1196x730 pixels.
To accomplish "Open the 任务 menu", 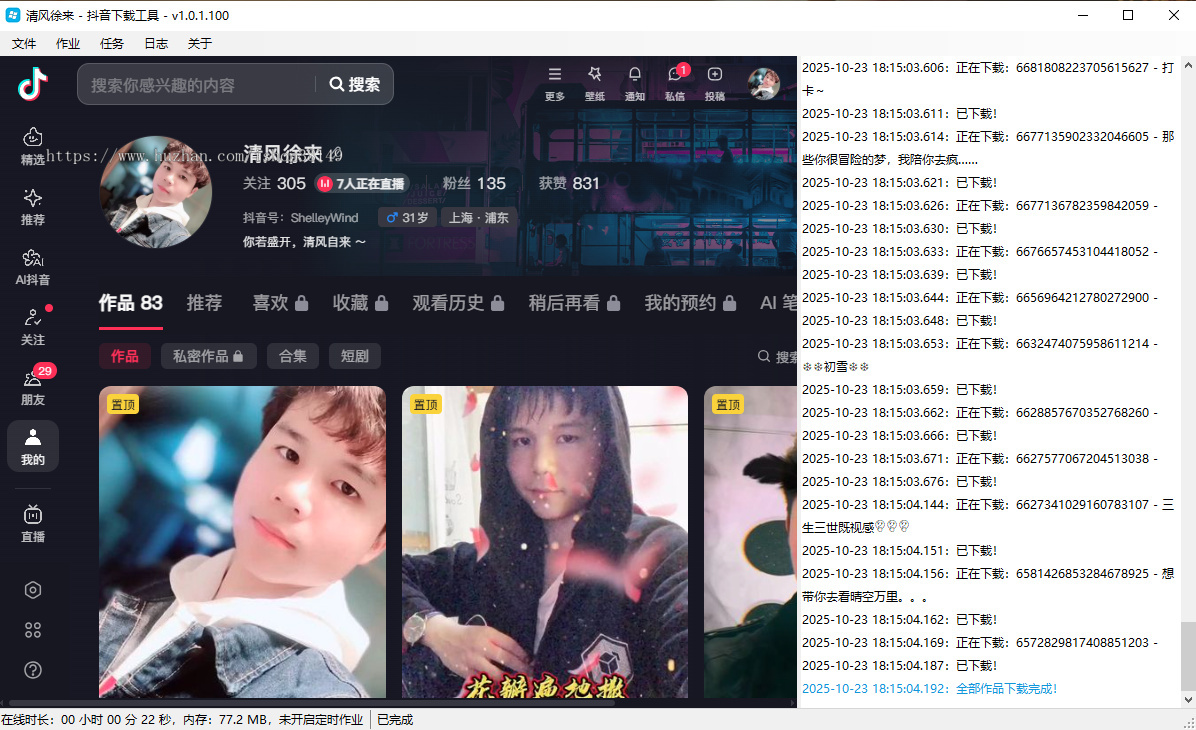I will tap(111, 43).
